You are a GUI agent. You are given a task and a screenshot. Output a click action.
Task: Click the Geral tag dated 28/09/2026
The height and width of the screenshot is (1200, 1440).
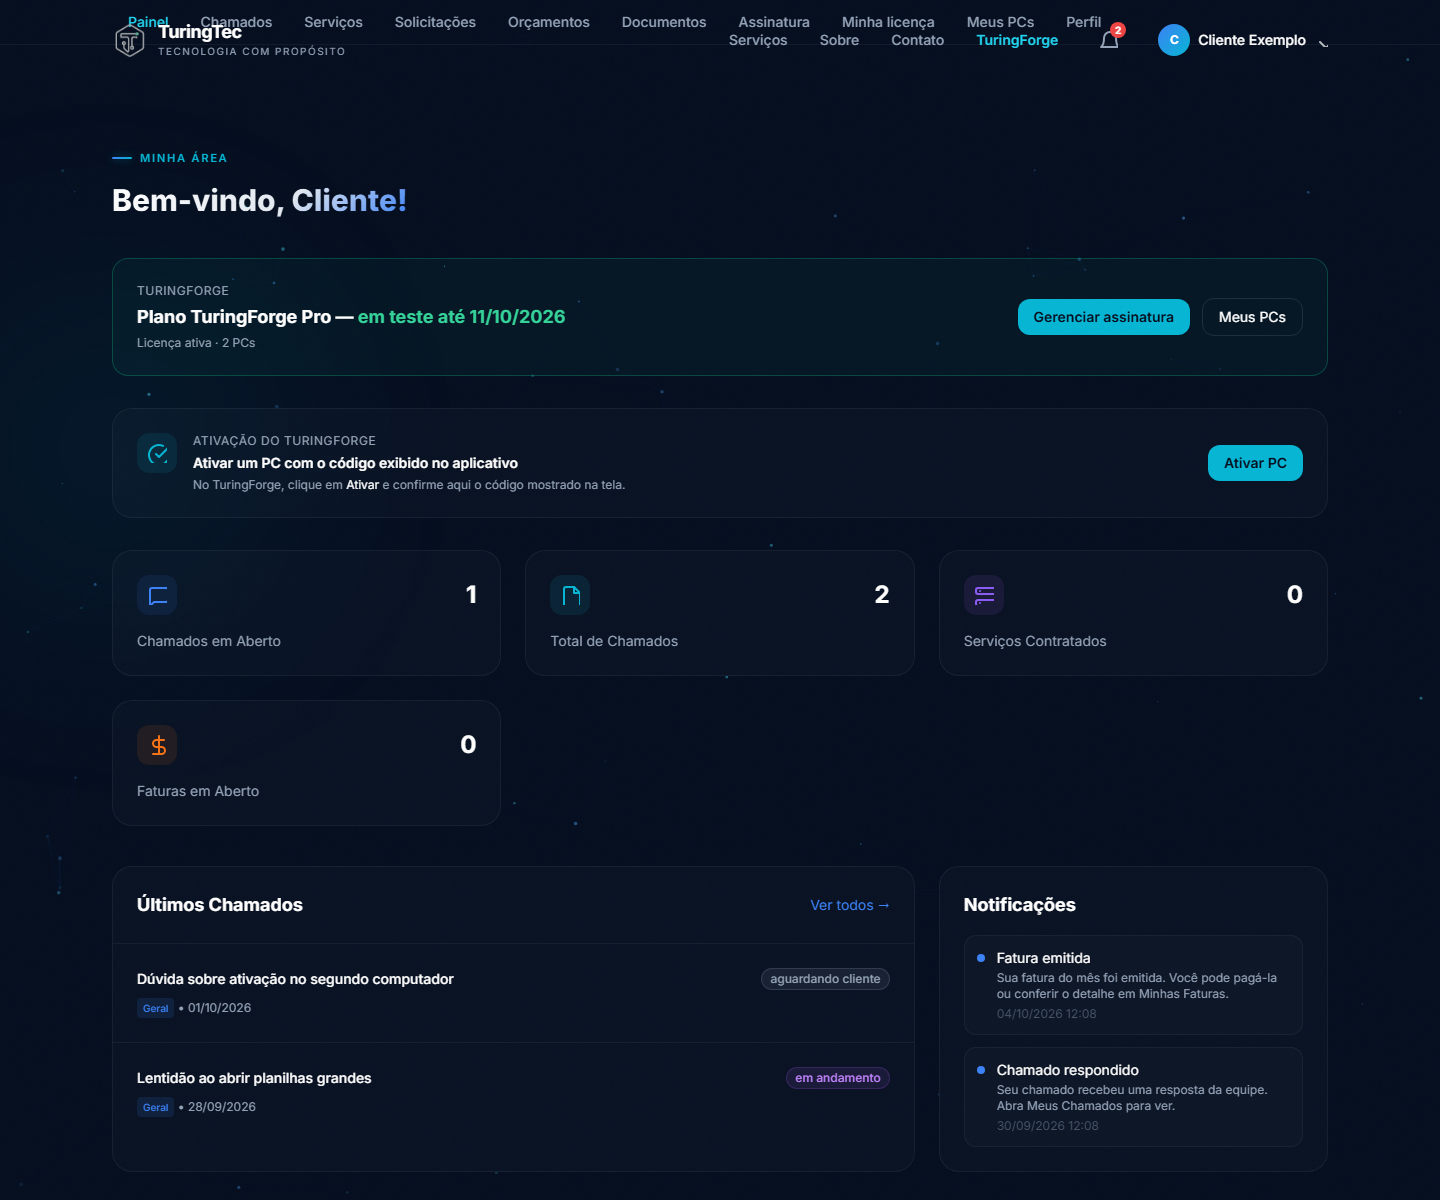click(x=155, y=1107)
